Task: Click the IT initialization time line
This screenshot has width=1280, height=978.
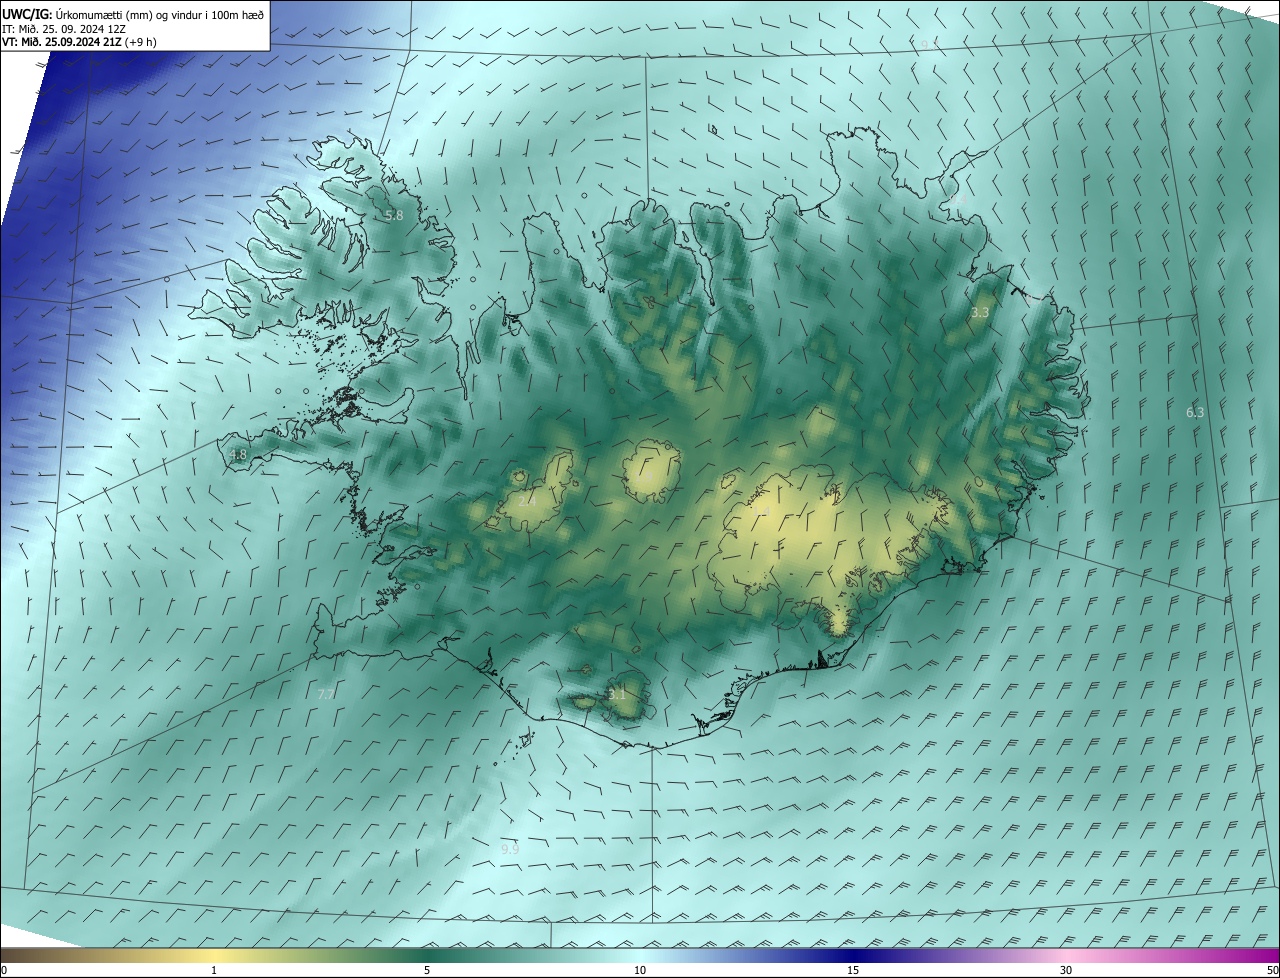Action: 65,28
